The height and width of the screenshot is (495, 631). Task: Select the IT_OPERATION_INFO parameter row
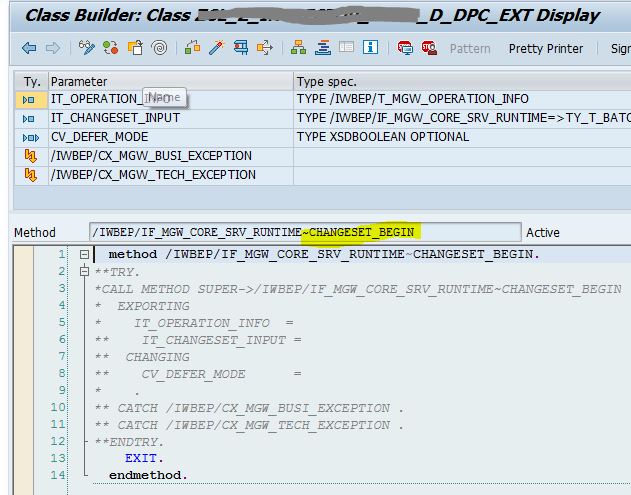pyautogui.click(x=95, y=99)
